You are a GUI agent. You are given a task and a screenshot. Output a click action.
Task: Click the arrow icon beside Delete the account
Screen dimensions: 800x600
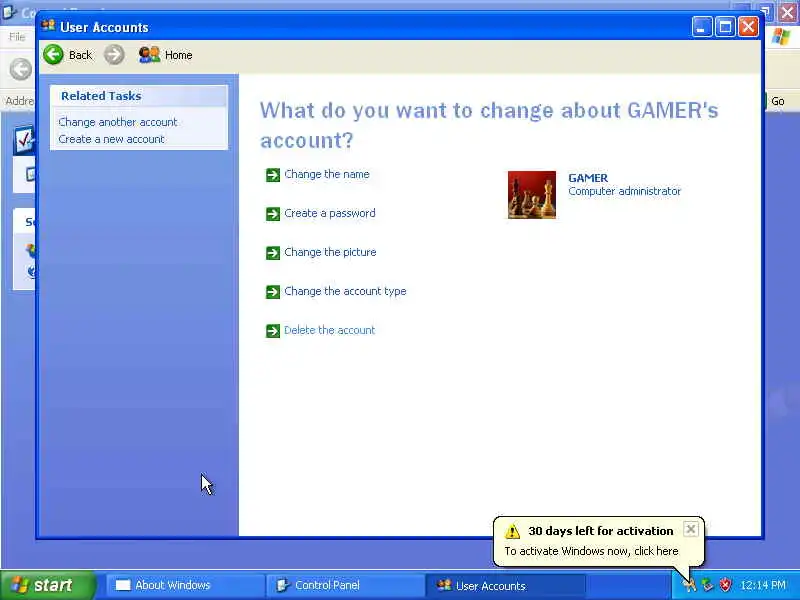(x=273, y=331)
